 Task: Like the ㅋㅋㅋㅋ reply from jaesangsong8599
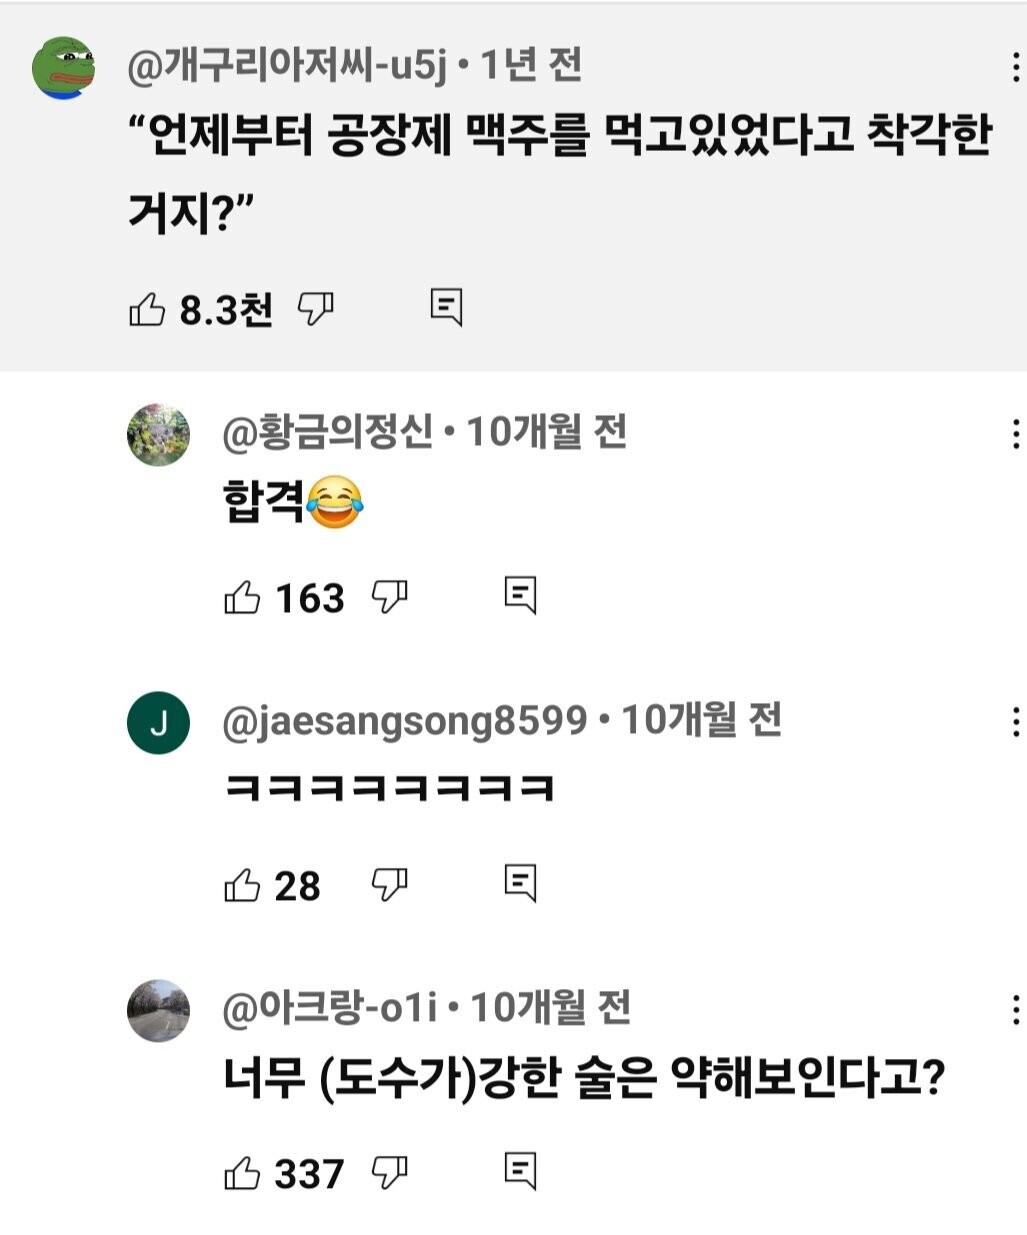click(242, 885)
